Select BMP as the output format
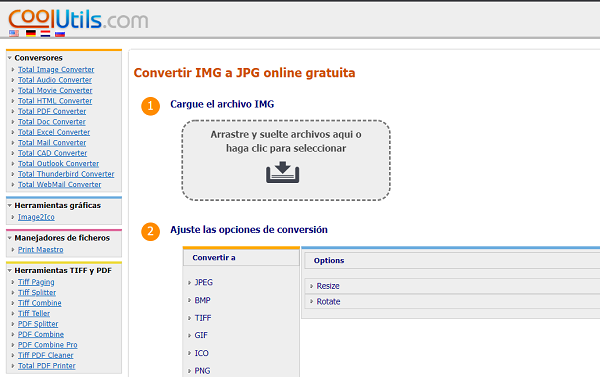600x377 pixels. point(202,300)
